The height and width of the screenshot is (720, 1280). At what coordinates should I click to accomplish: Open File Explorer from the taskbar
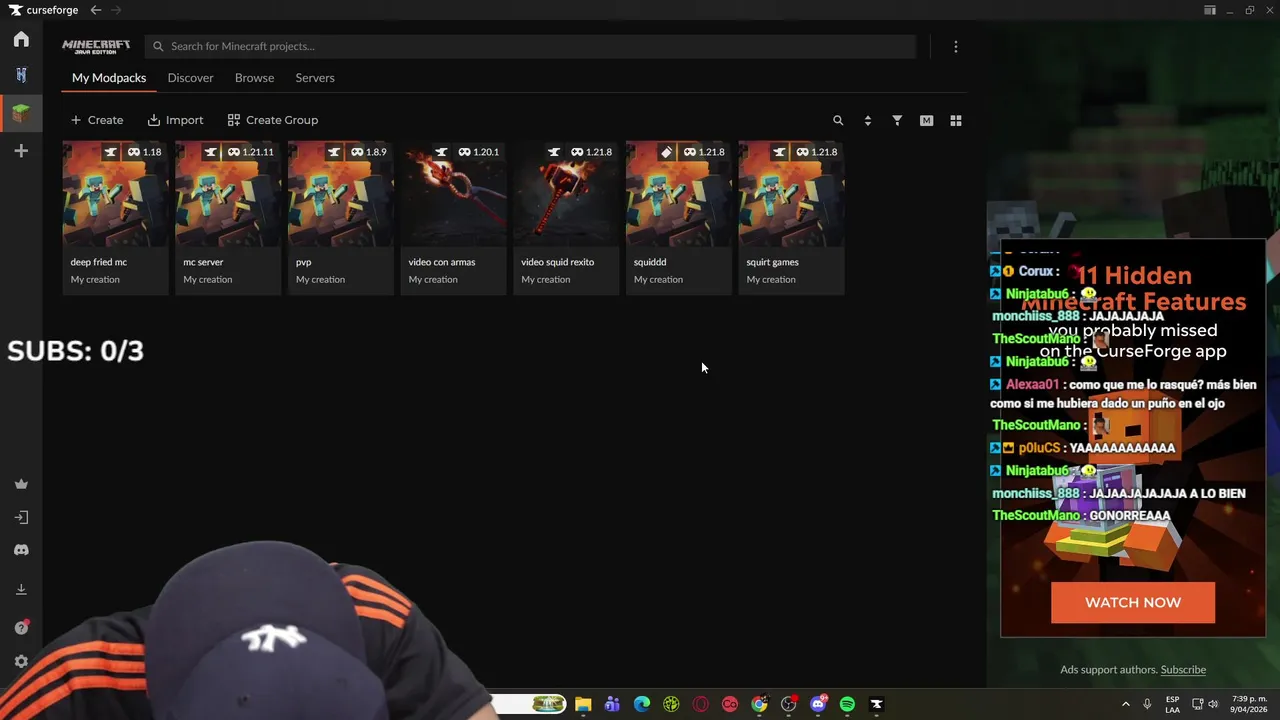coord(583,704)
